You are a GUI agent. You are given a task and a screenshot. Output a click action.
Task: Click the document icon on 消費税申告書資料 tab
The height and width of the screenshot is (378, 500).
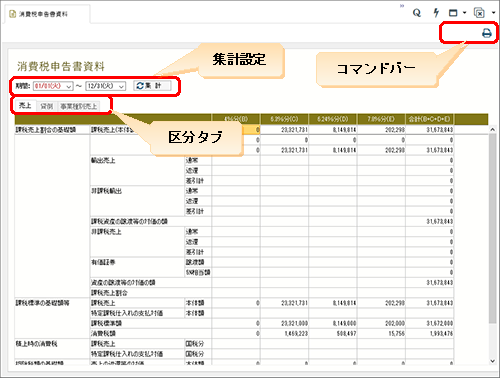tap(13, 14)
